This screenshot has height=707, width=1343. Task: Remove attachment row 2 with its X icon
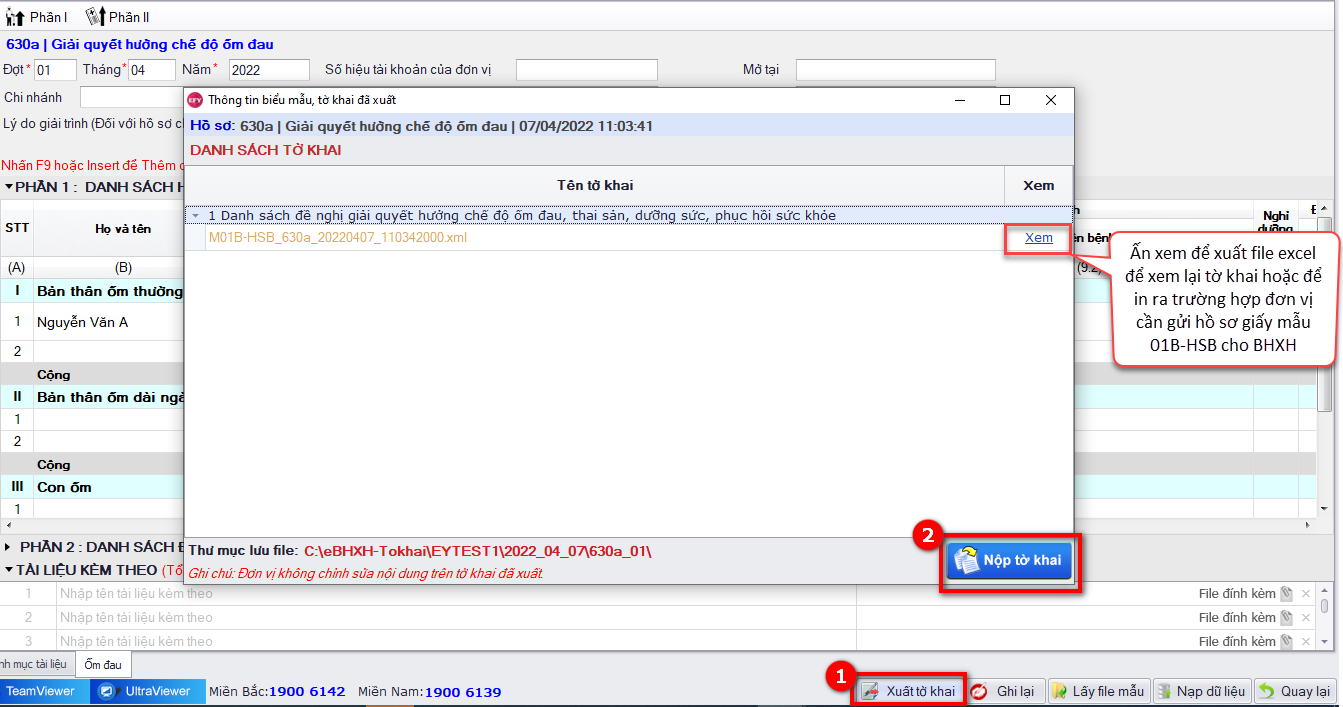point(1305,618)
